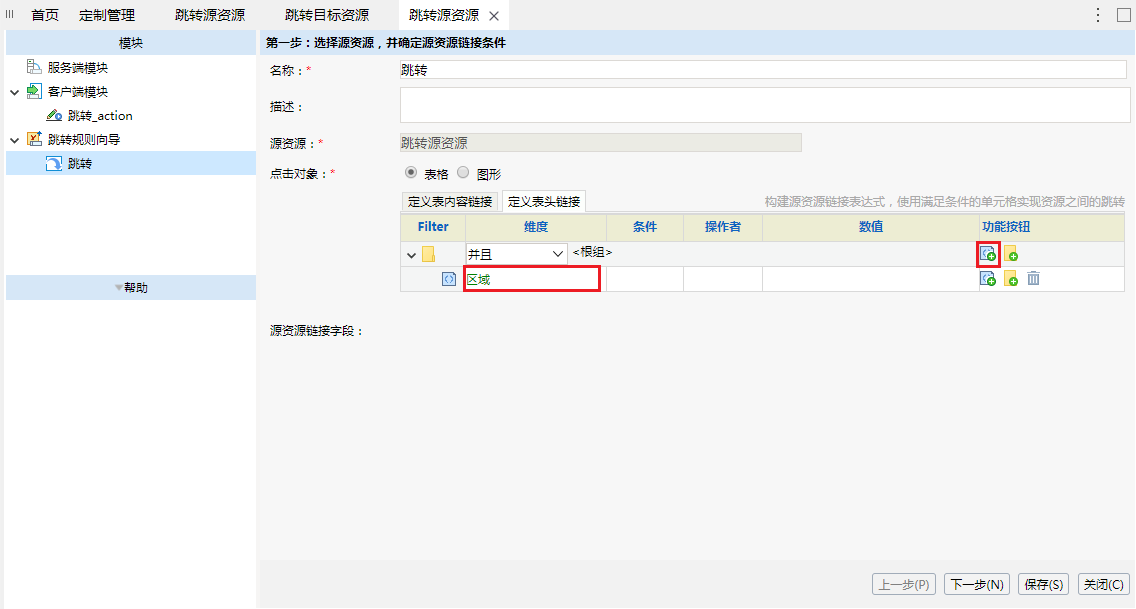Select 跳转_action tree item
The height and width of the screenshot is (609, 1136).
[100, 115]
